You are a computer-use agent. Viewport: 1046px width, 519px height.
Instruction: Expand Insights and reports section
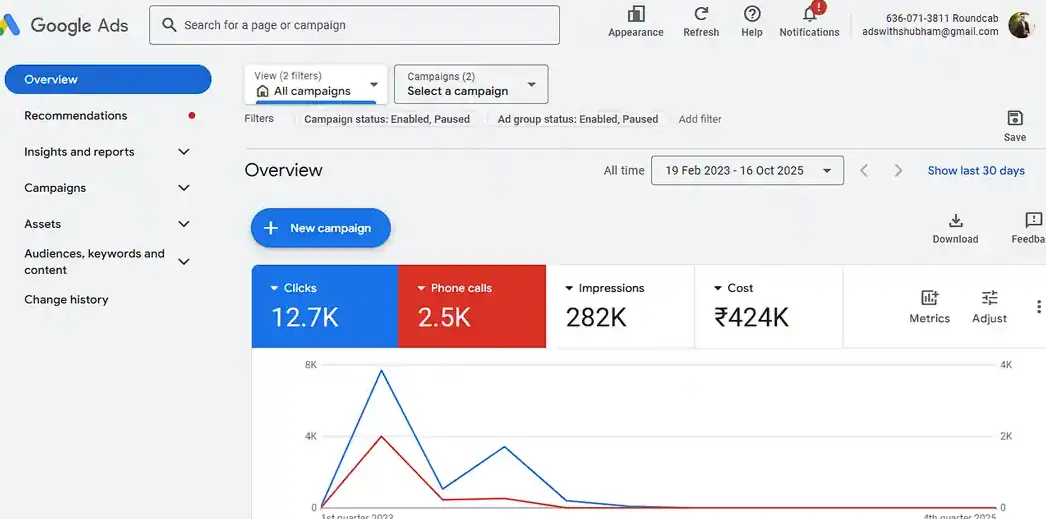[184, 152]
